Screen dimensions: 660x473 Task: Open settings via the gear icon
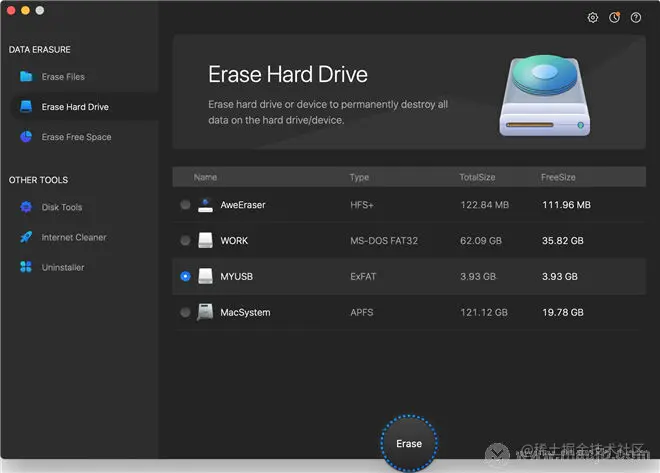[x=593, y=18]
